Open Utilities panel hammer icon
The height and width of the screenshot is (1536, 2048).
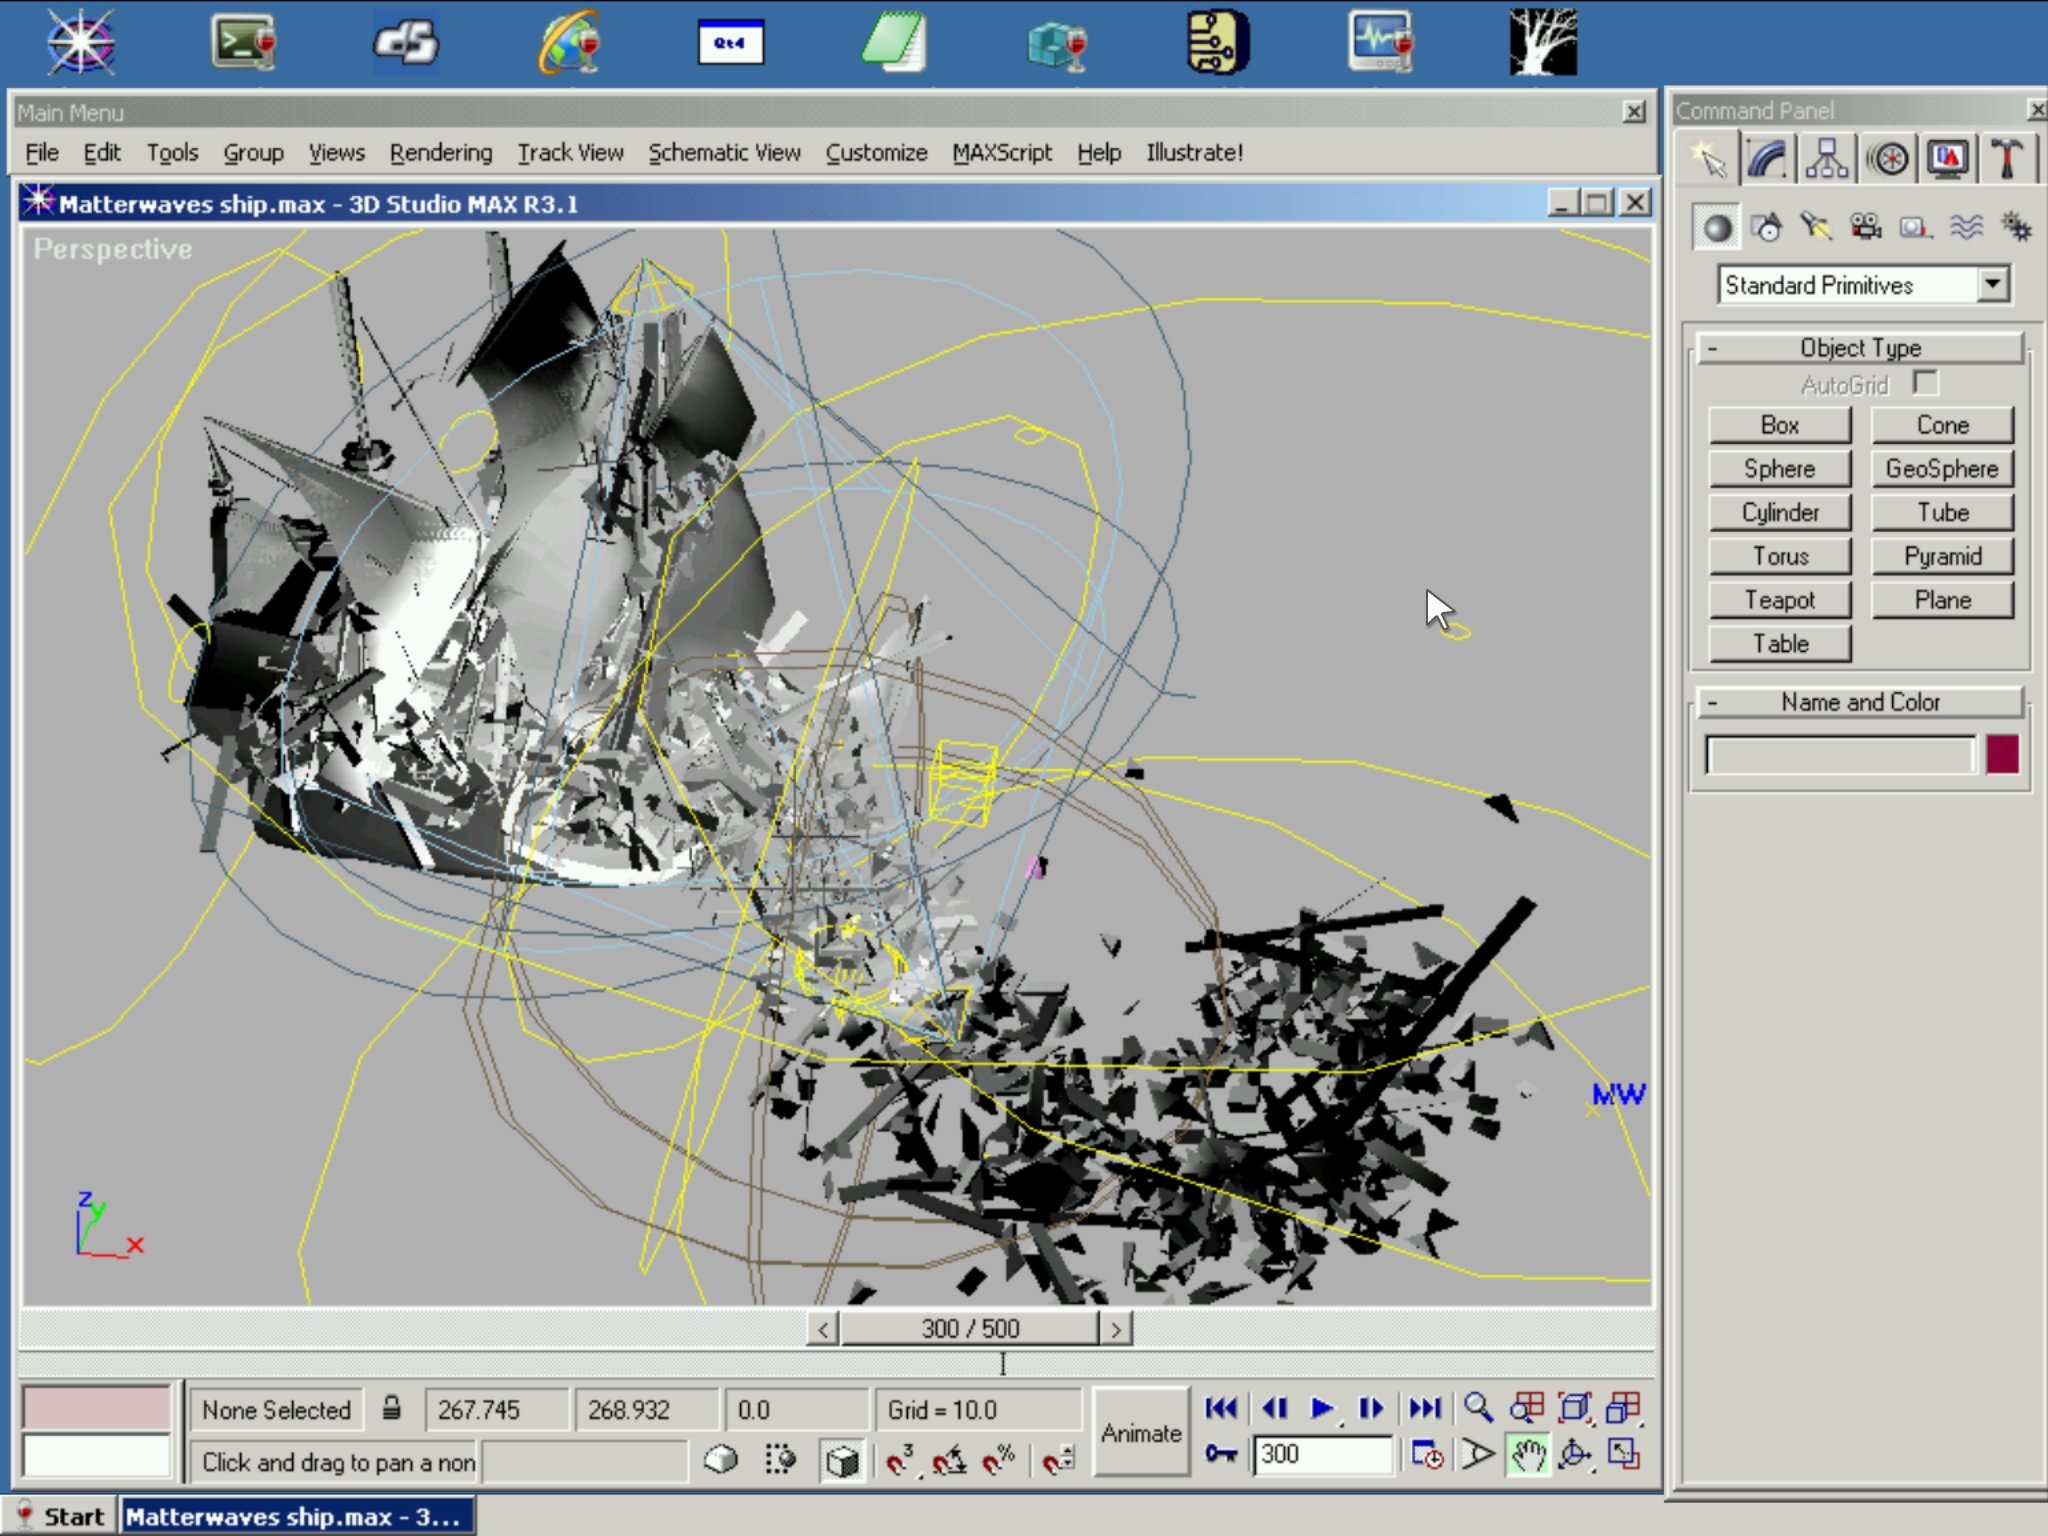coord(2005,160)
